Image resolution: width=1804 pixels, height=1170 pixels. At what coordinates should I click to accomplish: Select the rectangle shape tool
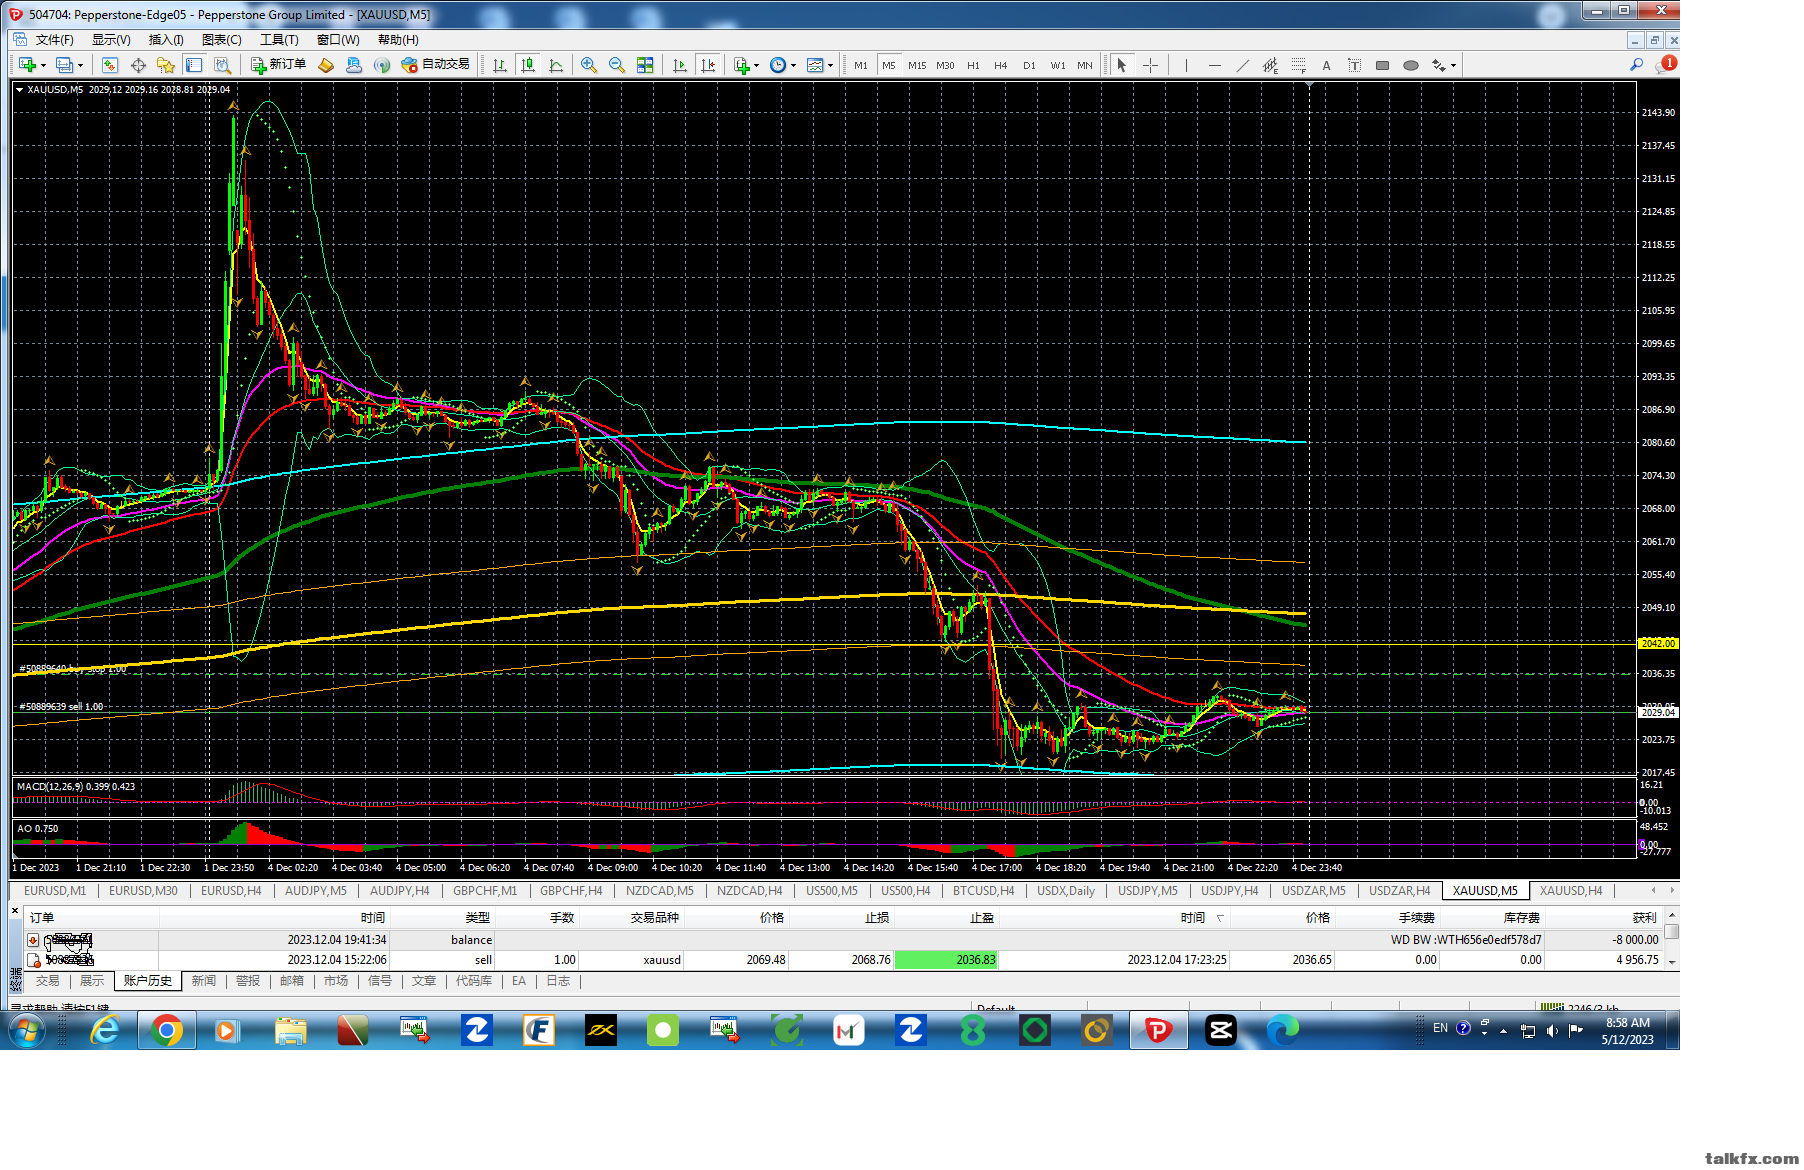pos(1382,65)
